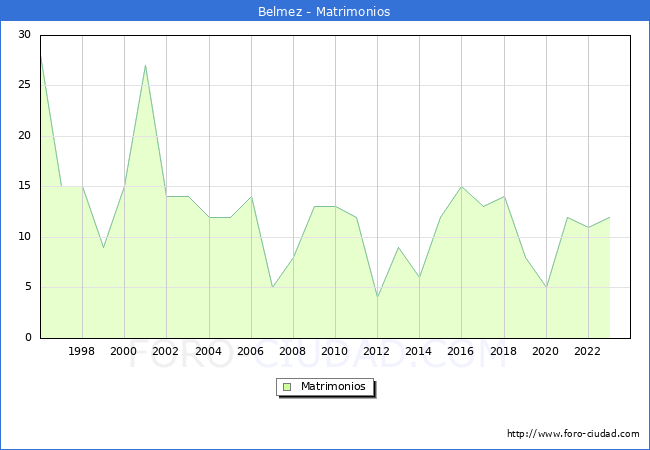Click the 2004 x-axis year label
The image size is (650, 450).
tap(209, 352)
